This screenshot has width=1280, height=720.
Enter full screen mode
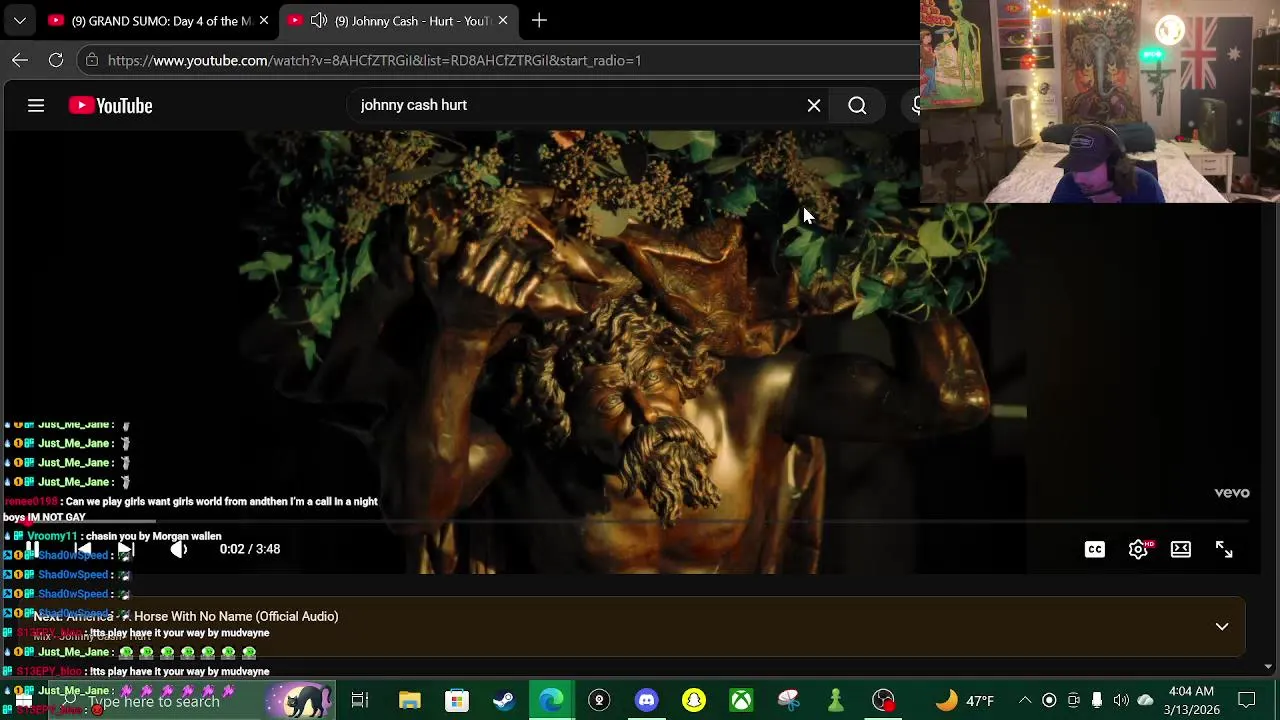coord(1224,549)
